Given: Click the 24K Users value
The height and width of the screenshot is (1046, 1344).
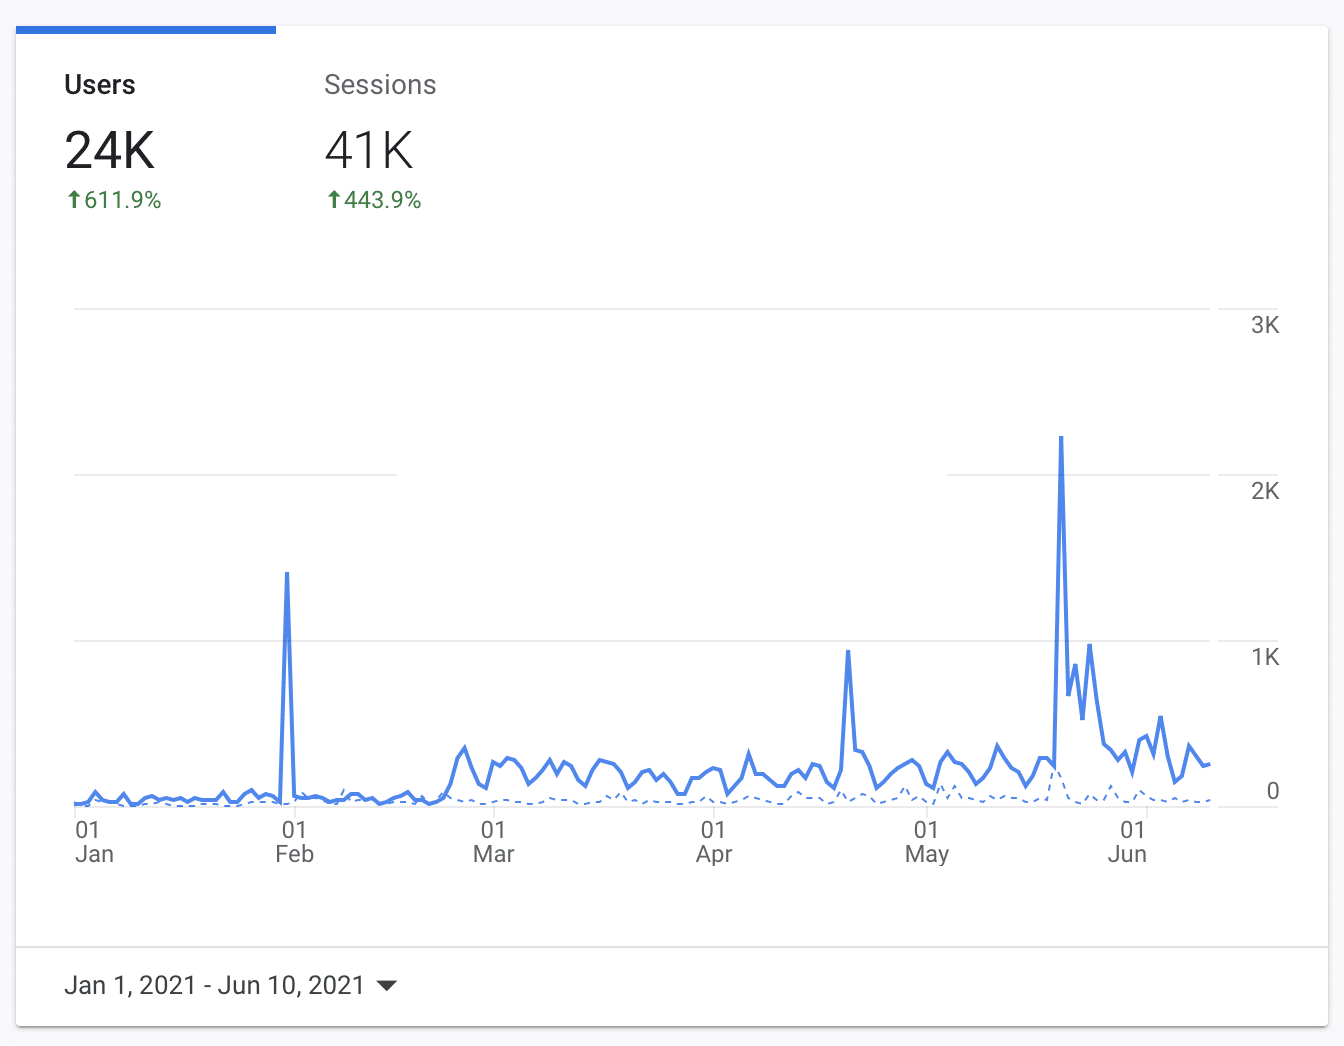Looking at the screenshot, I should tap(109, 151).
